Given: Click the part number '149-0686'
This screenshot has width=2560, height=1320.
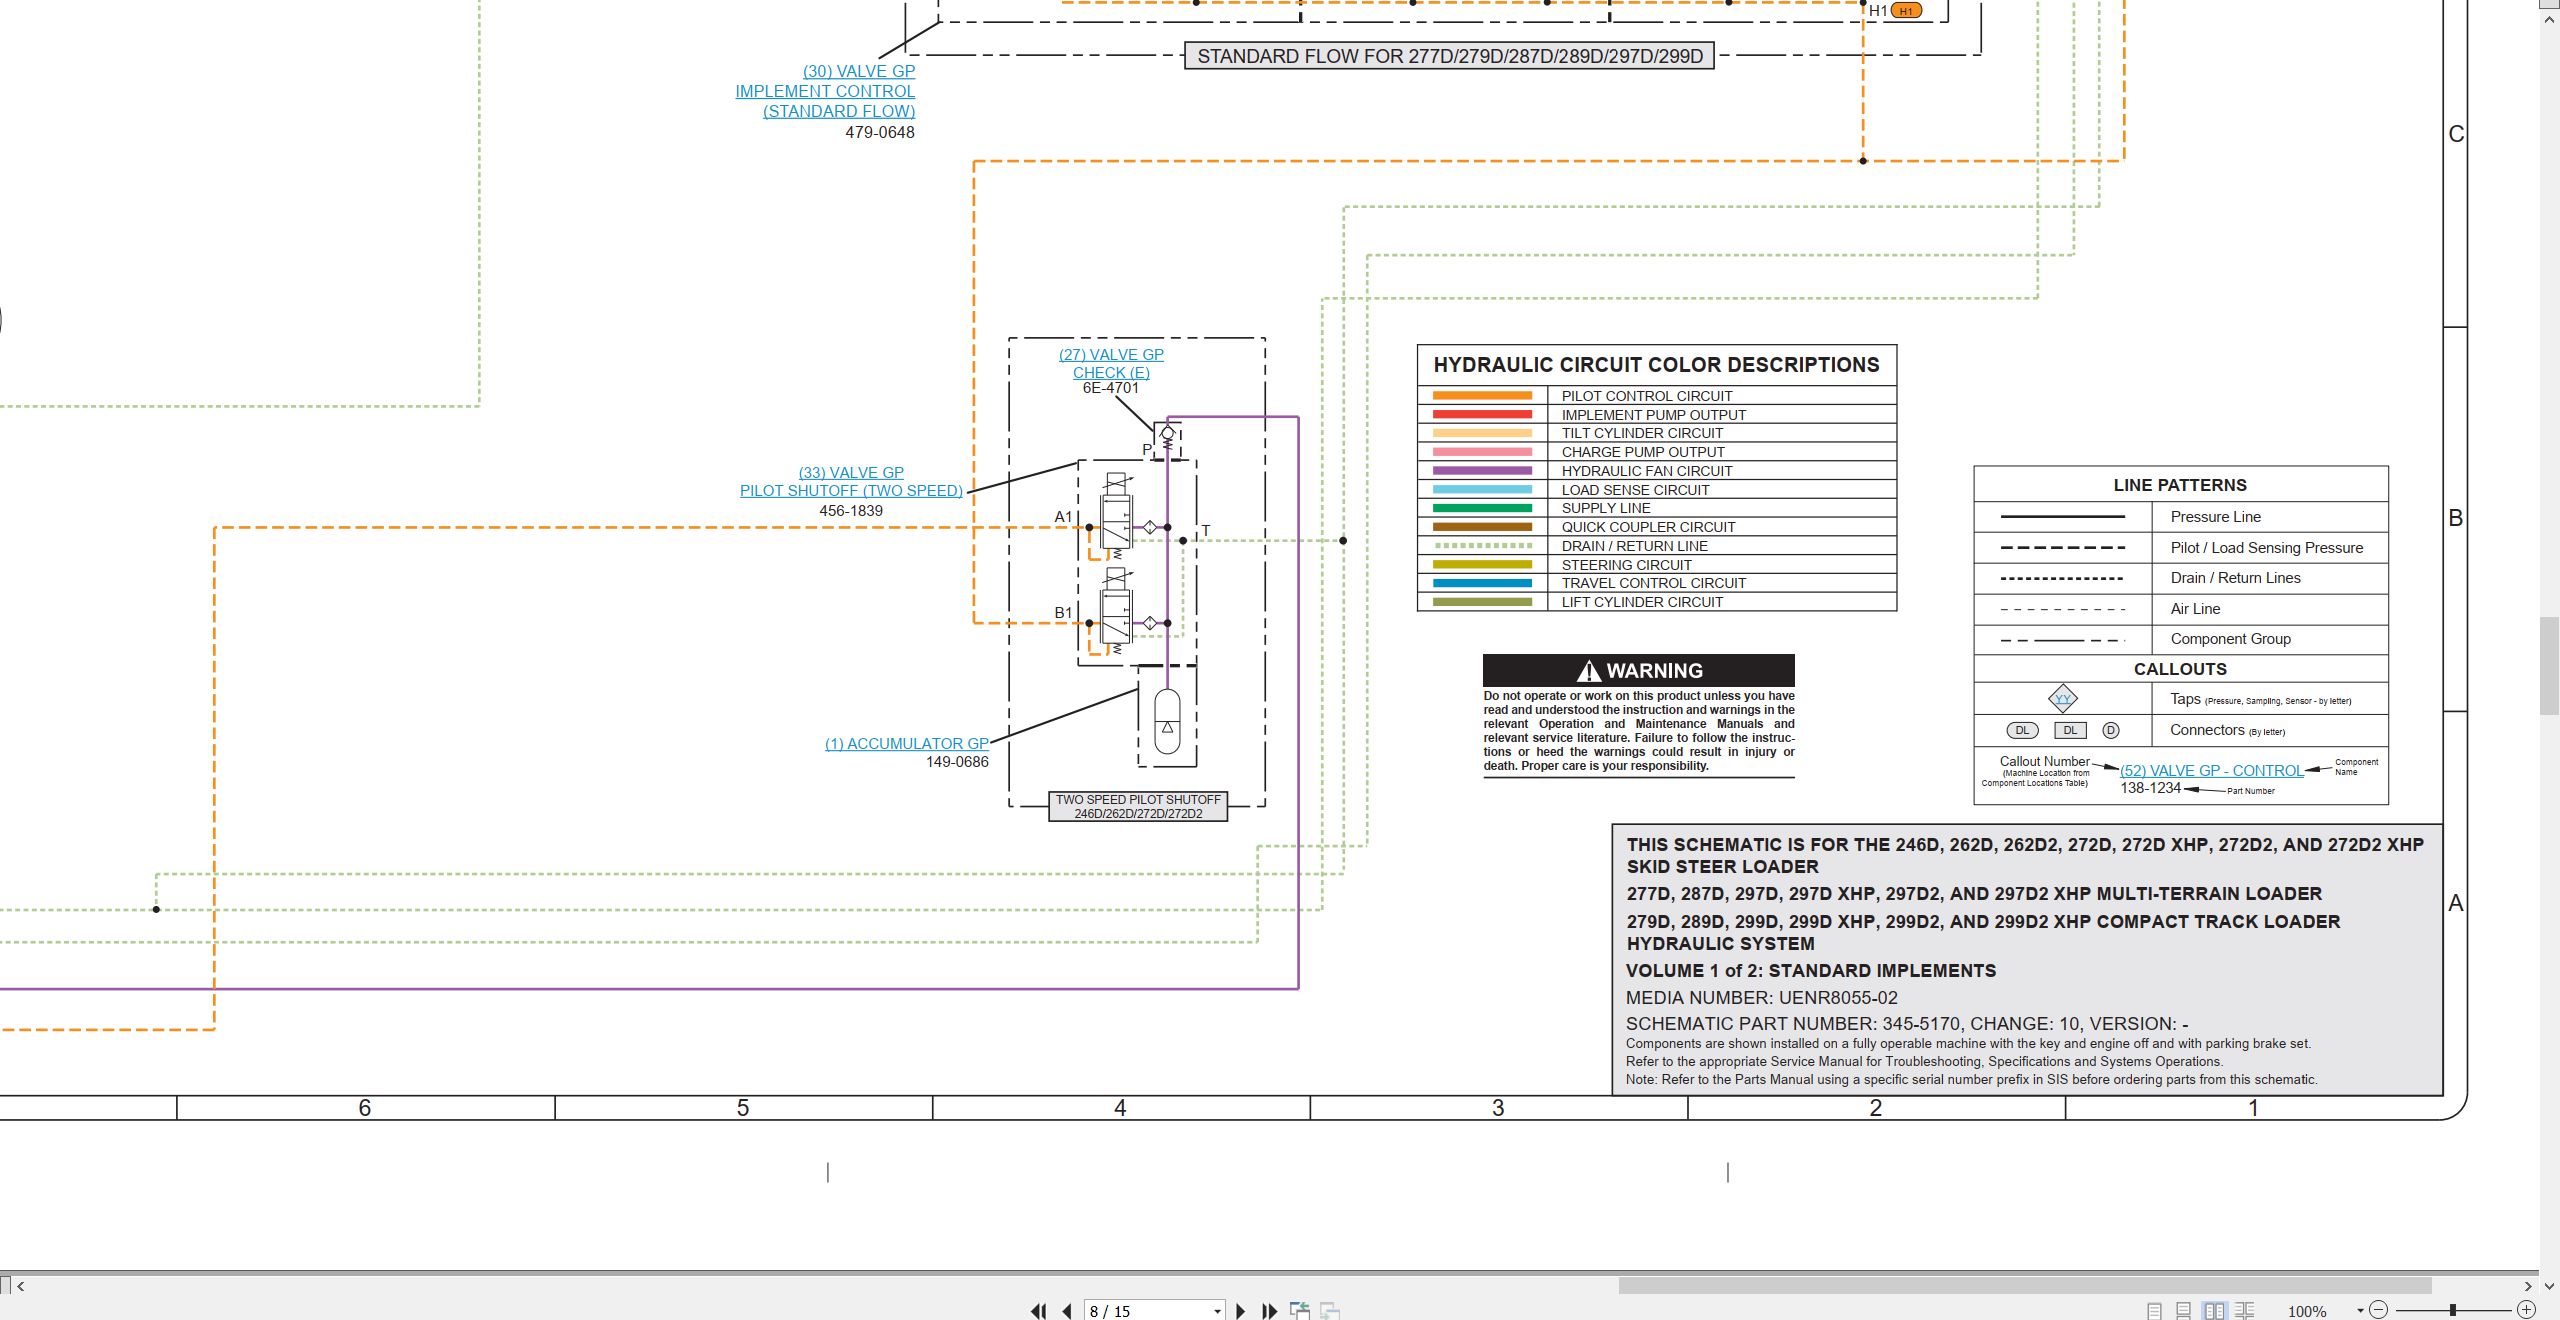Looking at the screenshot, I should coord(957,762).
